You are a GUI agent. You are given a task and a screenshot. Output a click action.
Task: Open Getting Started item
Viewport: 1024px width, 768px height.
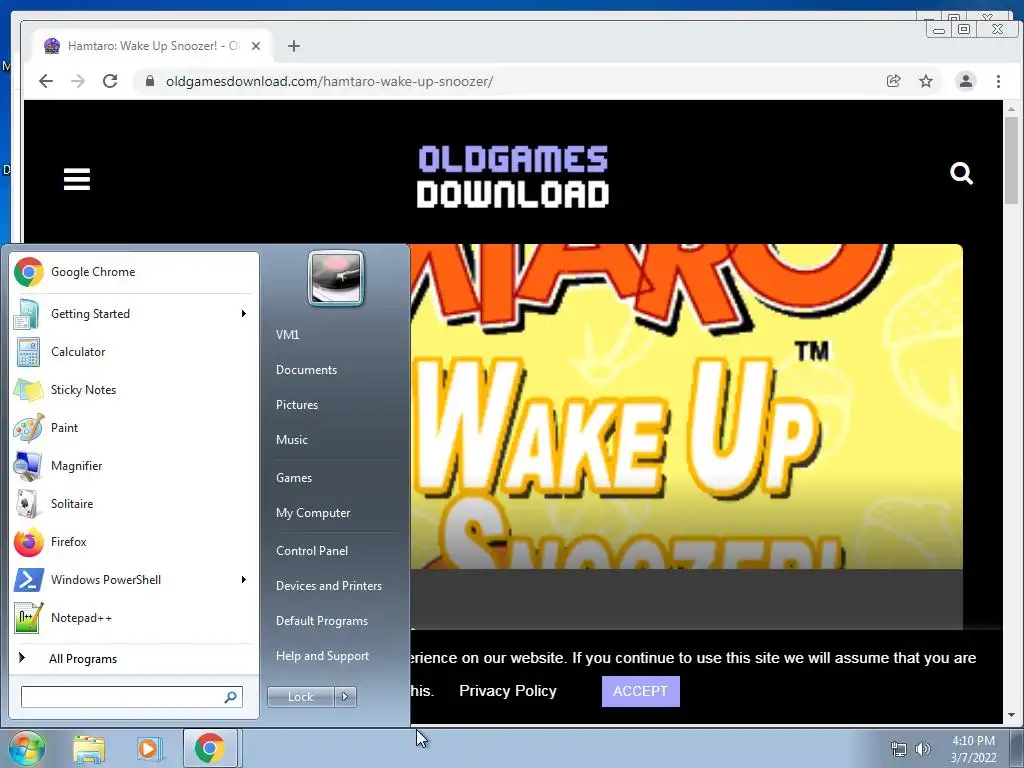(134, 314)
